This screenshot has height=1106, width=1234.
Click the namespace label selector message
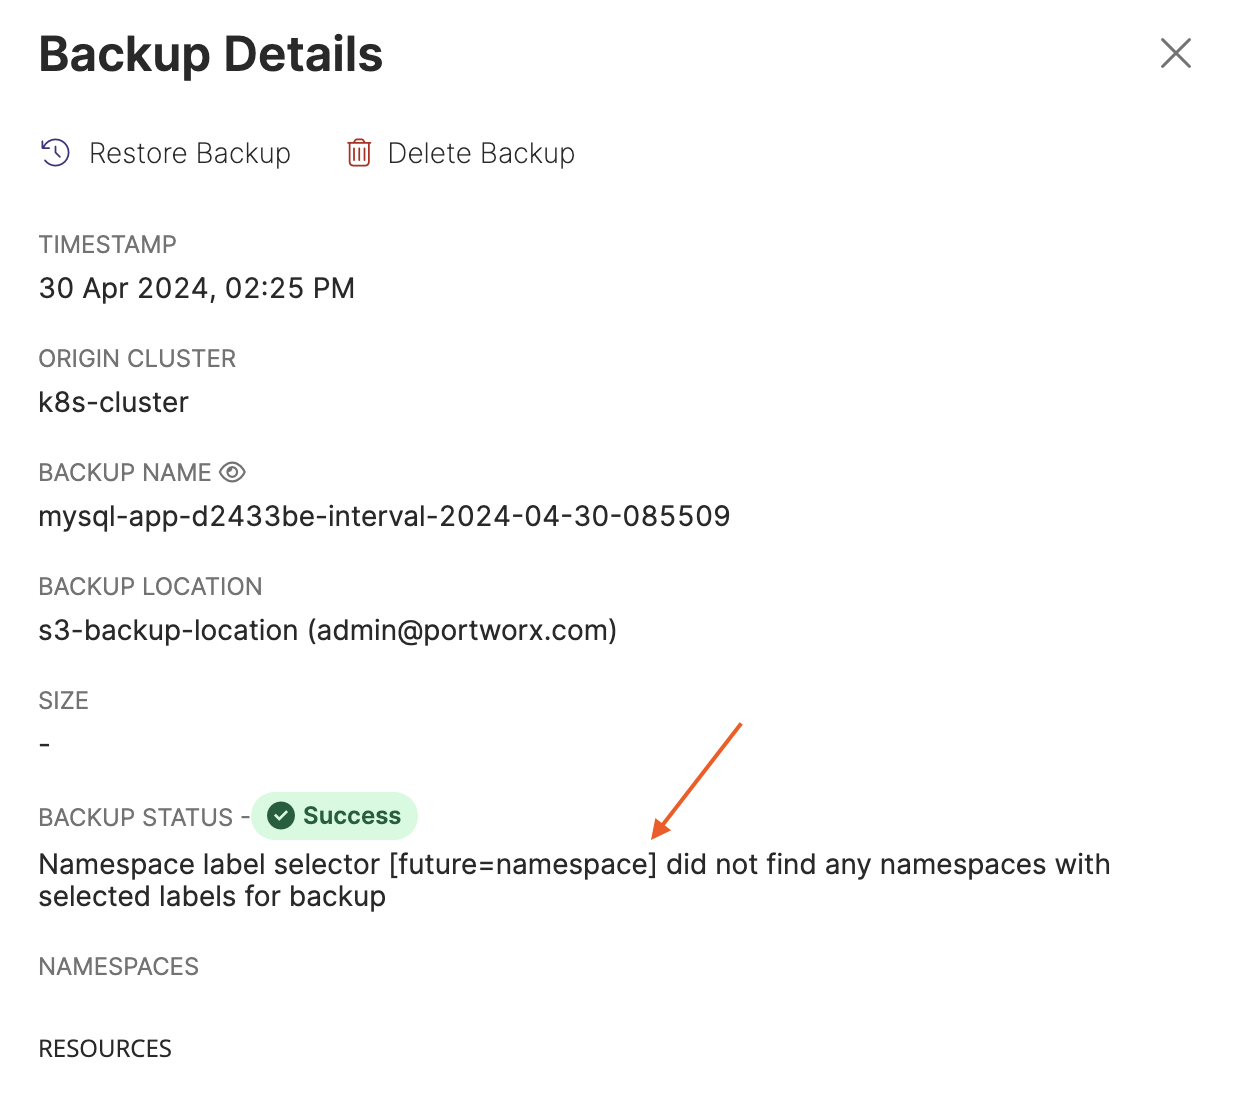click(573, 879)
